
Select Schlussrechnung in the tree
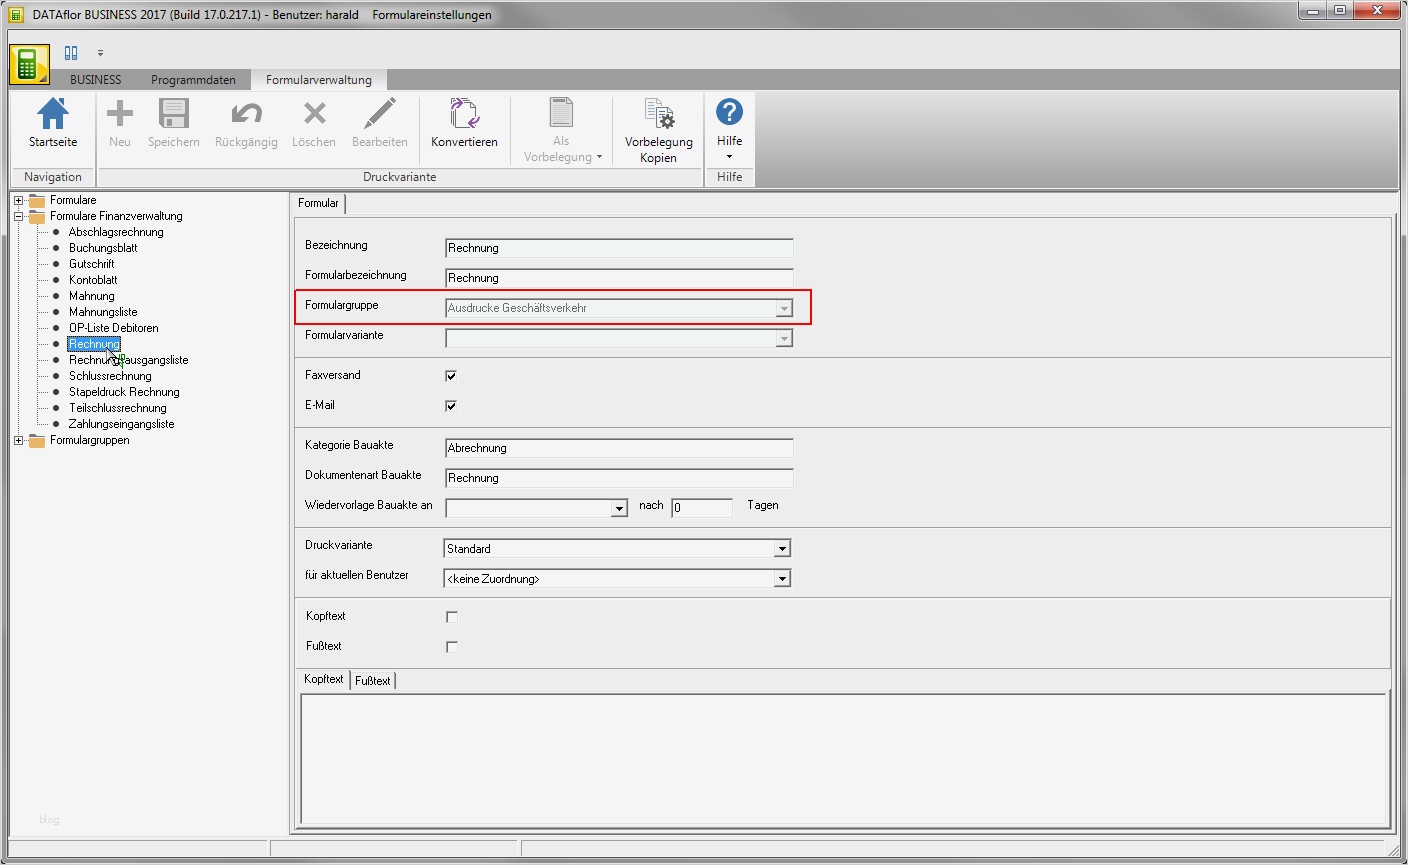pos(110,376)
